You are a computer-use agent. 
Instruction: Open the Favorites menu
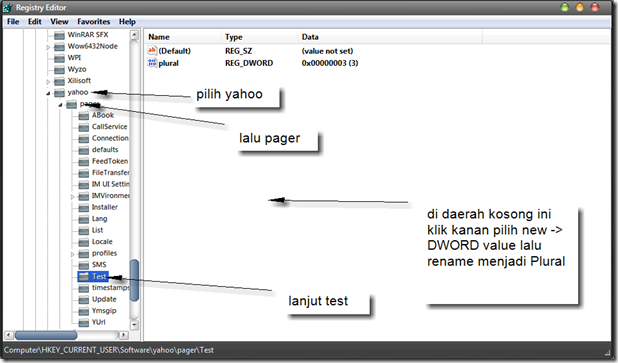coord(93,22)
